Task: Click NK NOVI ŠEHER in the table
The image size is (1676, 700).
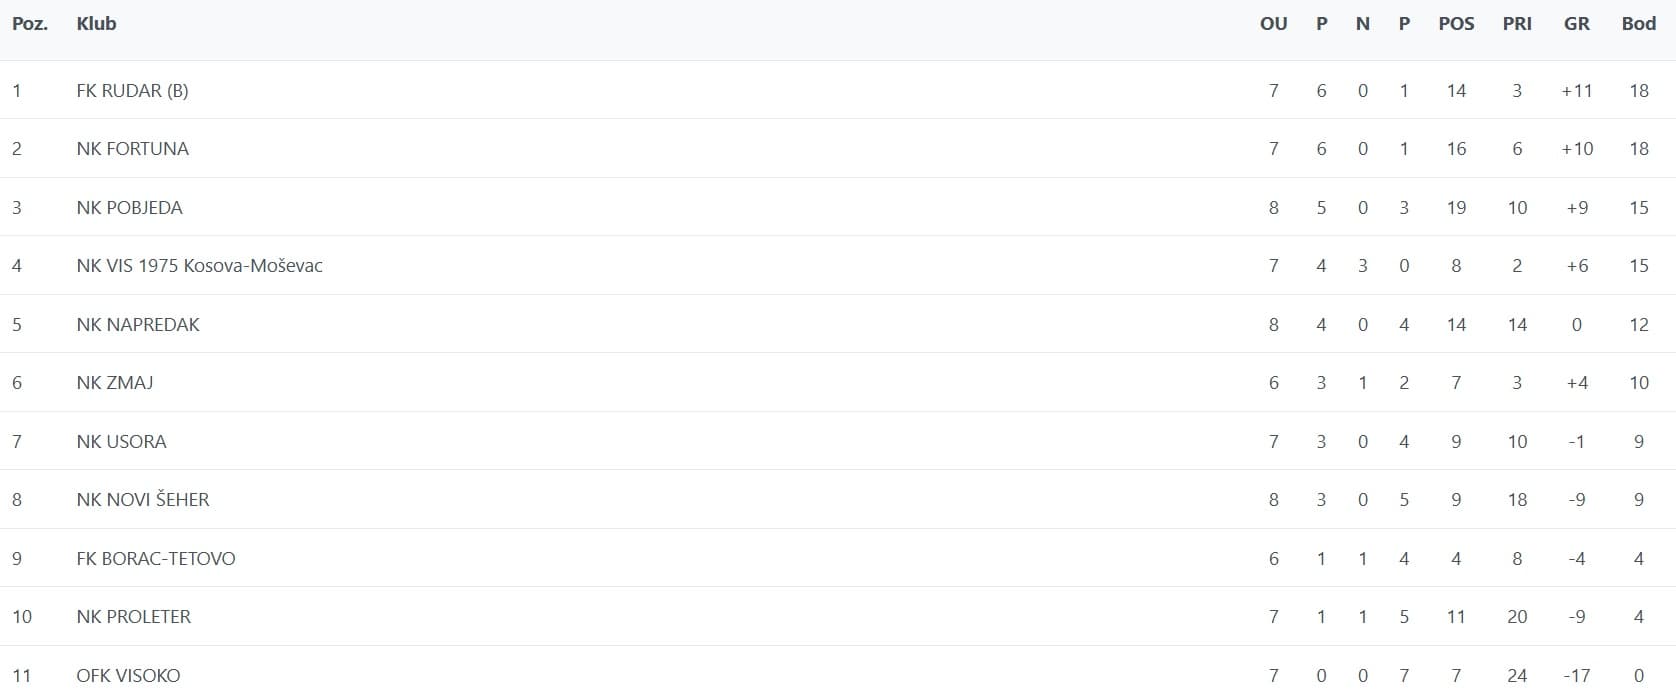Action: (143, 500)
